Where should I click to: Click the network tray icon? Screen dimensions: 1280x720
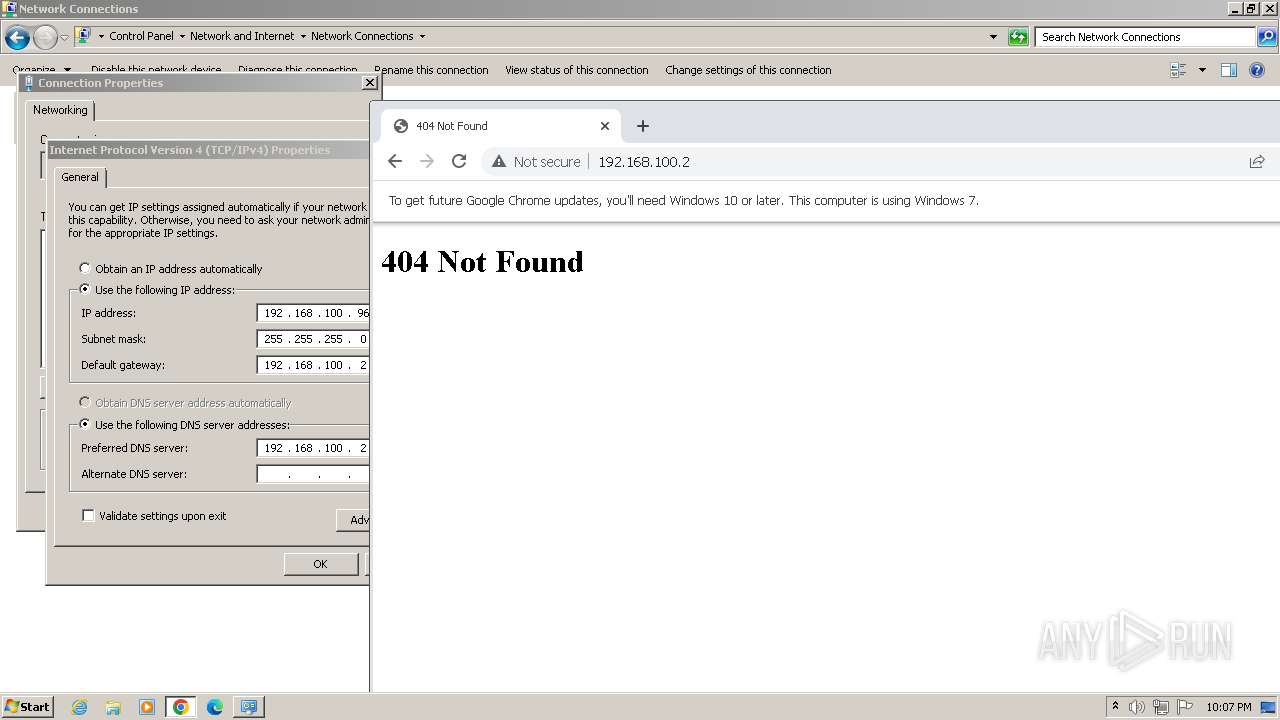pos(1161,707)
